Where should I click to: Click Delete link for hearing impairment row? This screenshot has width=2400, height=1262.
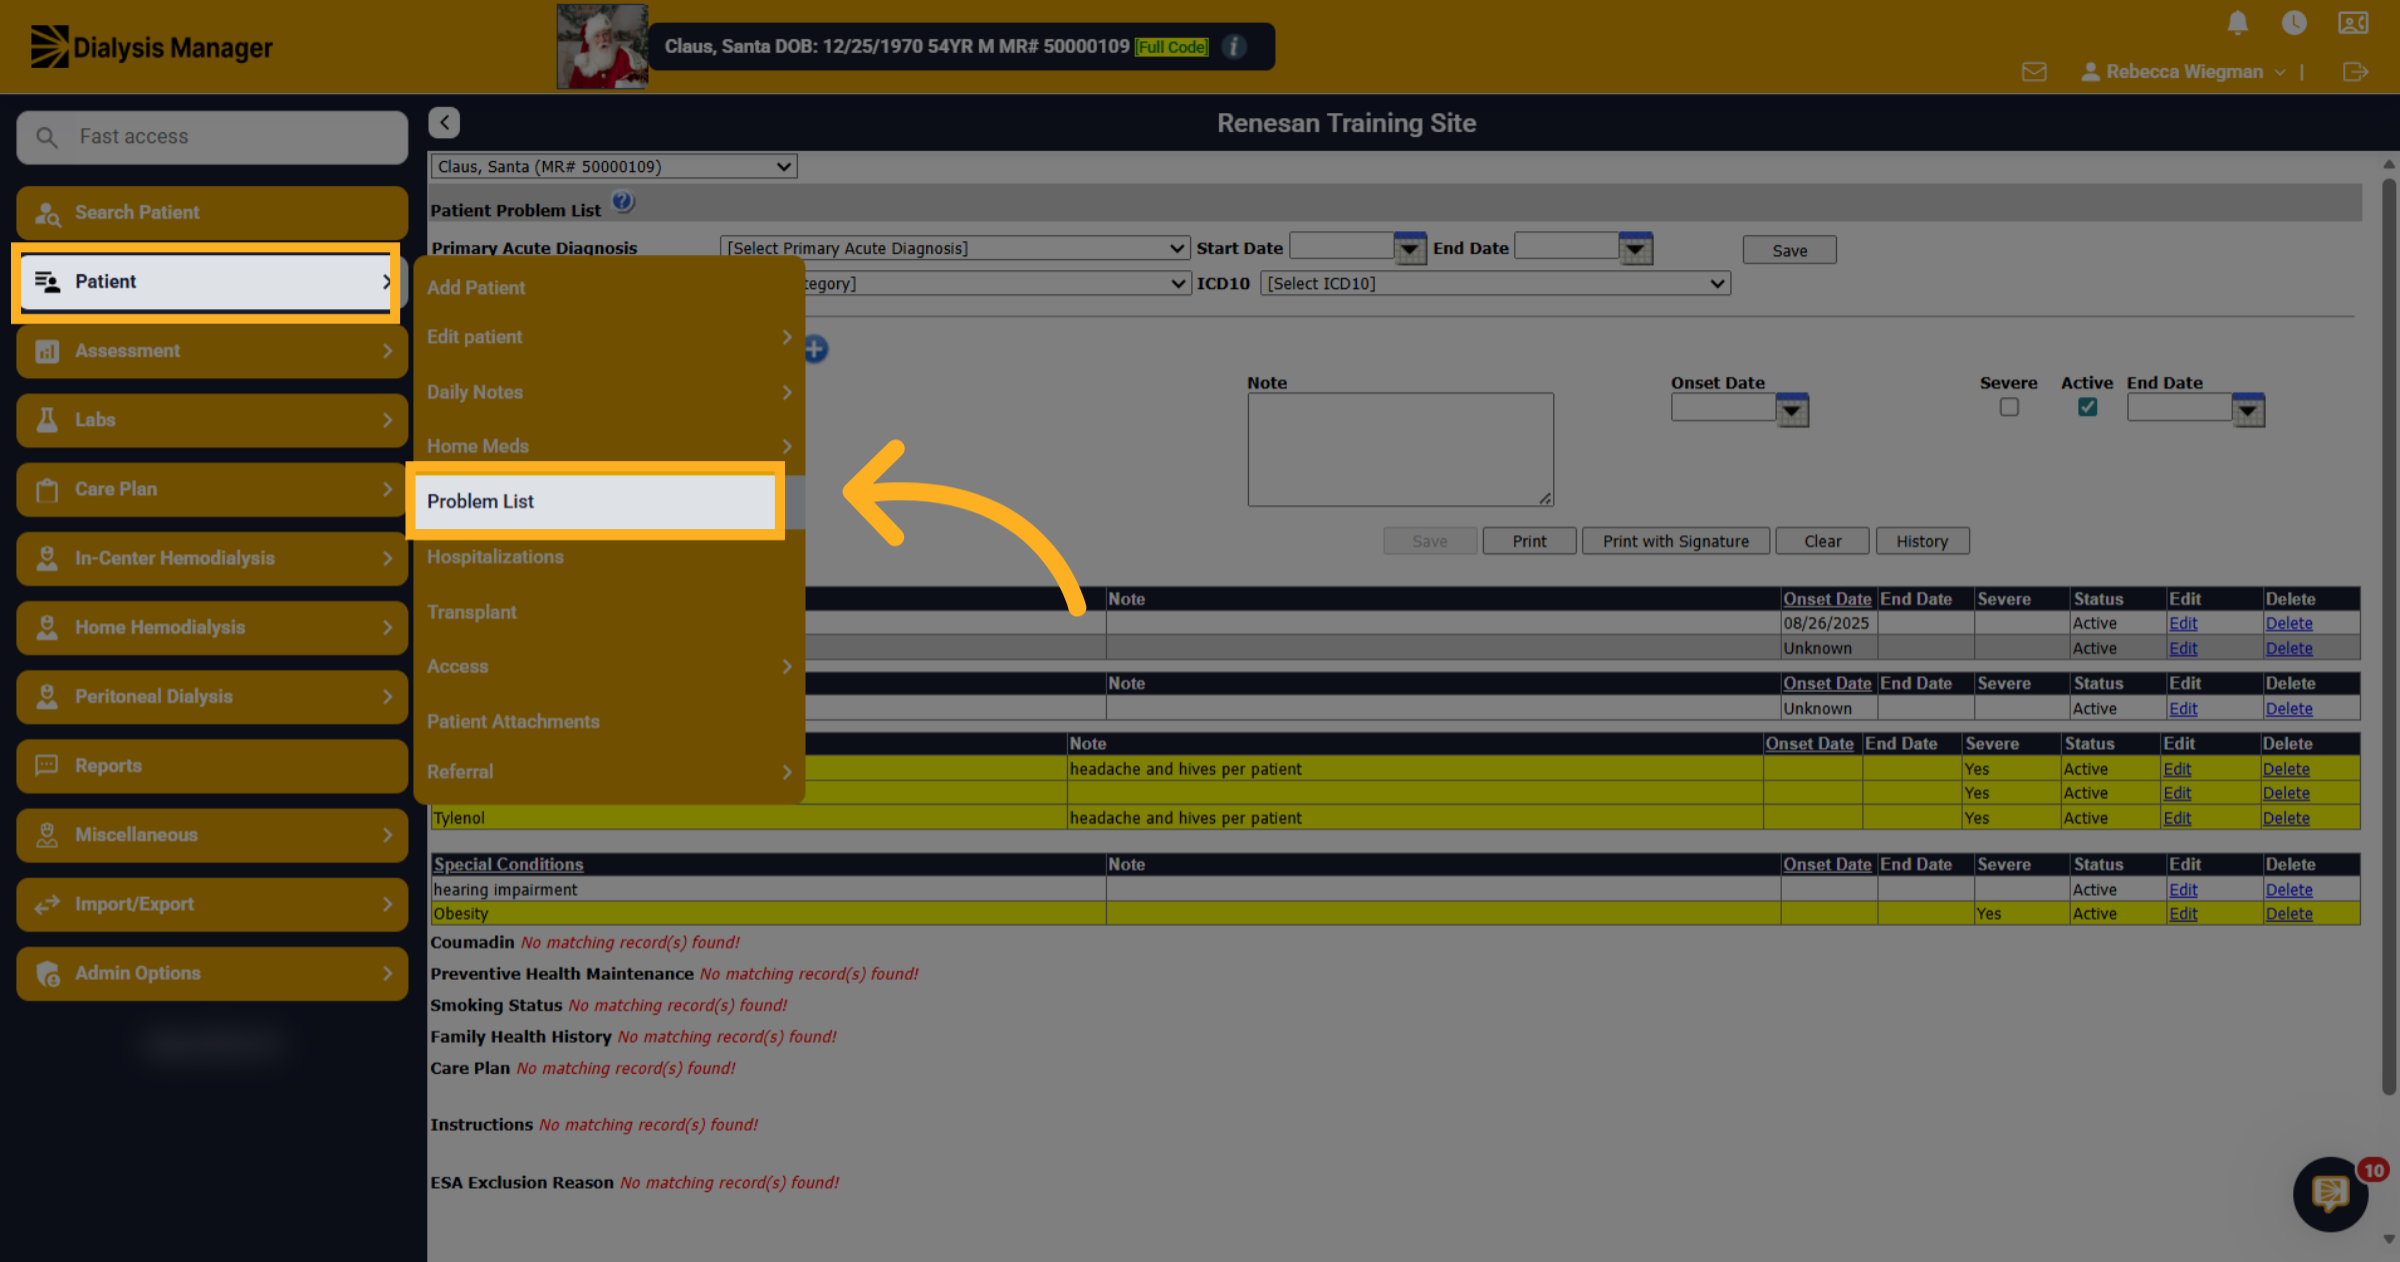[x=2289, y=890]
